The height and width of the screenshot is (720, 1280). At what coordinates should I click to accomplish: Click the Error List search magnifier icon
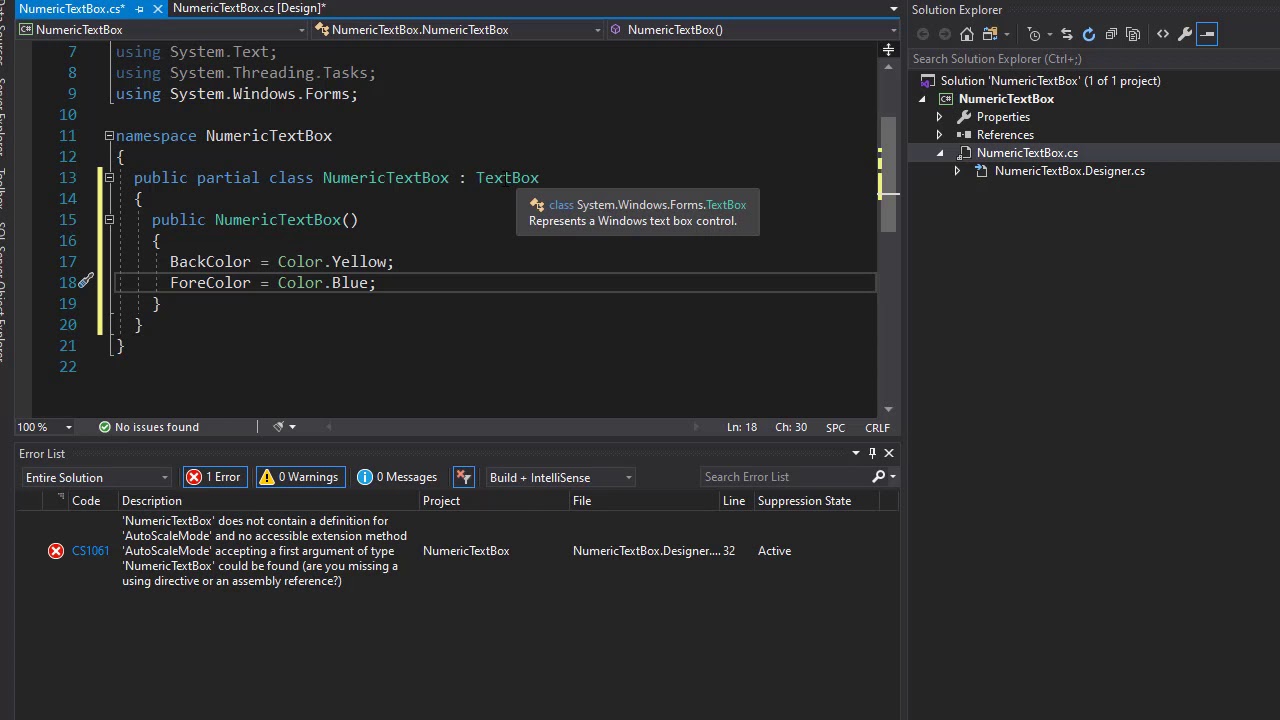click(878, 477)
